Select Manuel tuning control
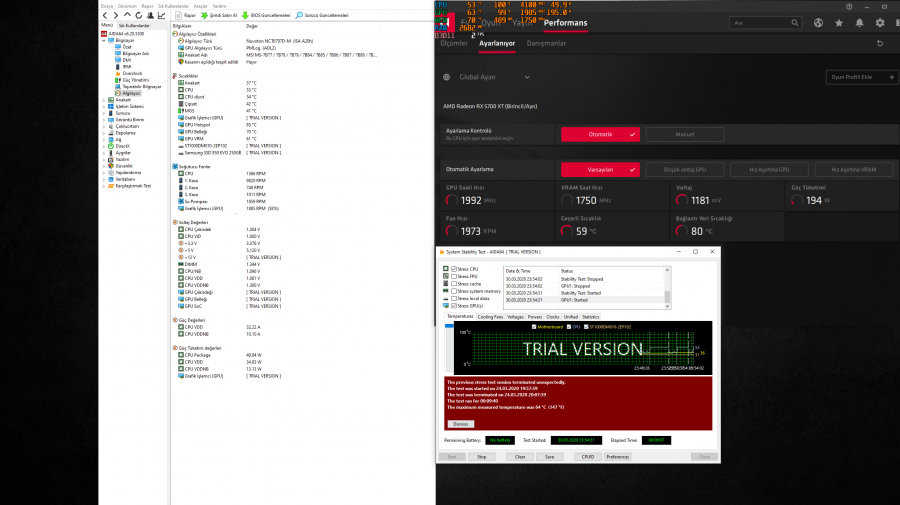 point(685,134)
